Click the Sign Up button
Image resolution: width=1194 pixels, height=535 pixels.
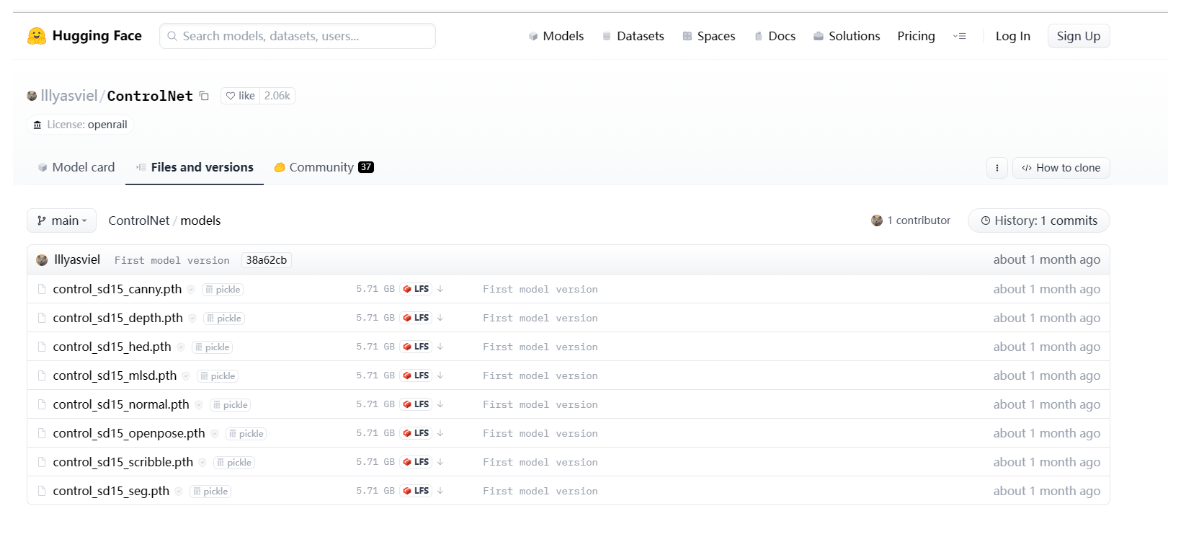(1078, 36)
